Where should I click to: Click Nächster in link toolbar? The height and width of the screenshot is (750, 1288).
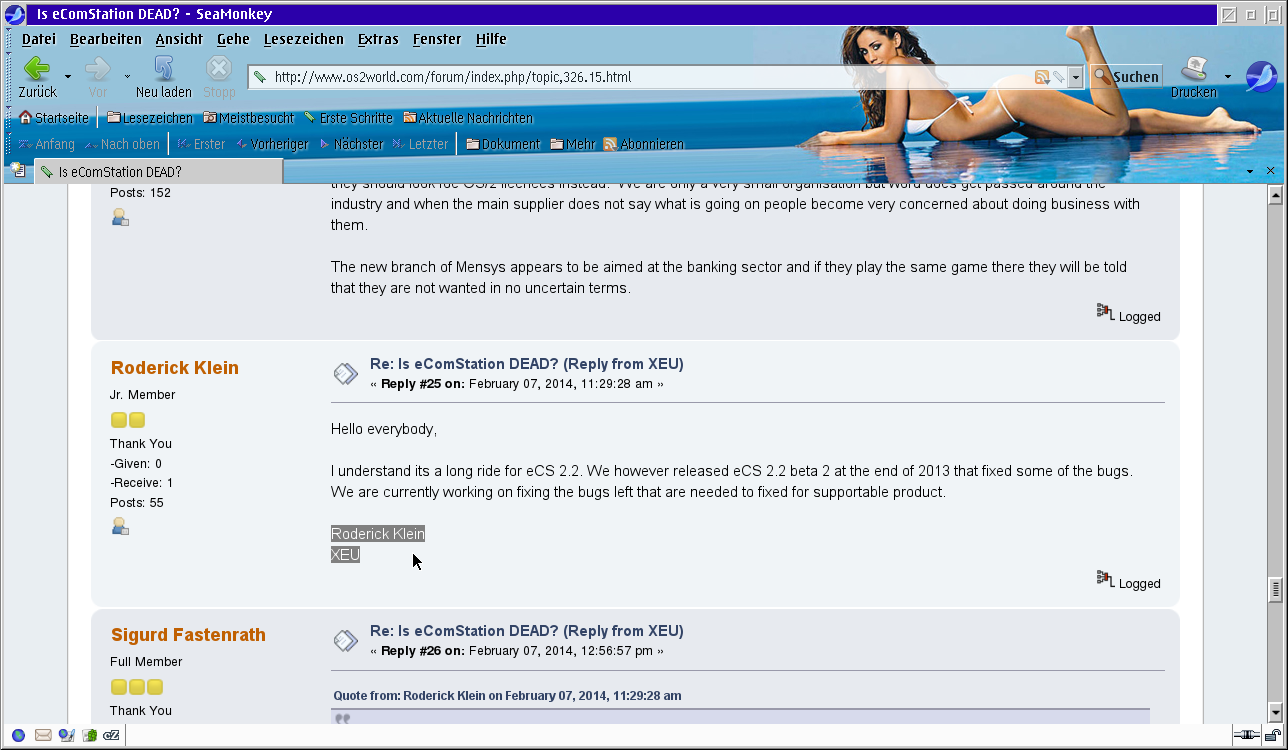(x=351, y=144)
